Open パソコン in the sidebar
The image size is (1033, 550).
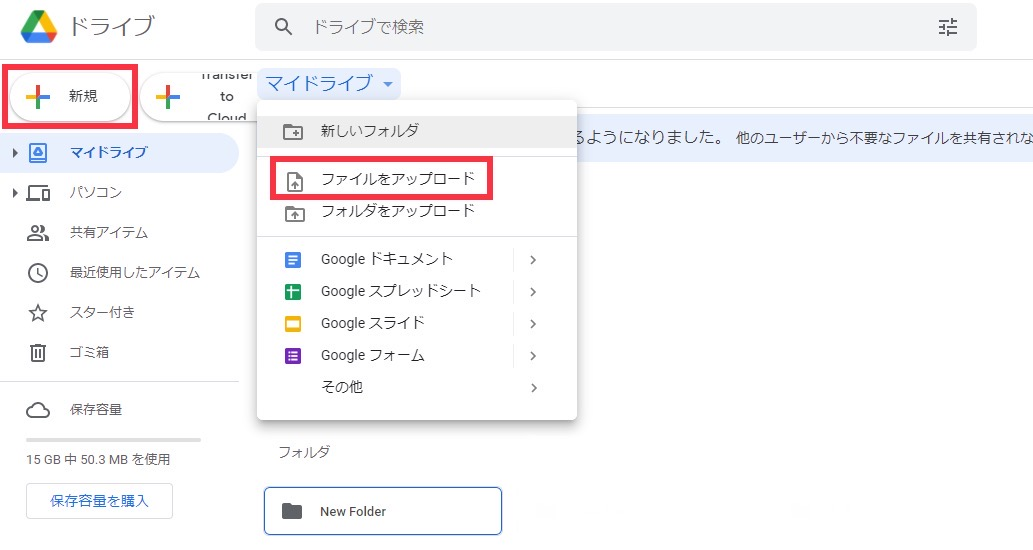point(119,193)
